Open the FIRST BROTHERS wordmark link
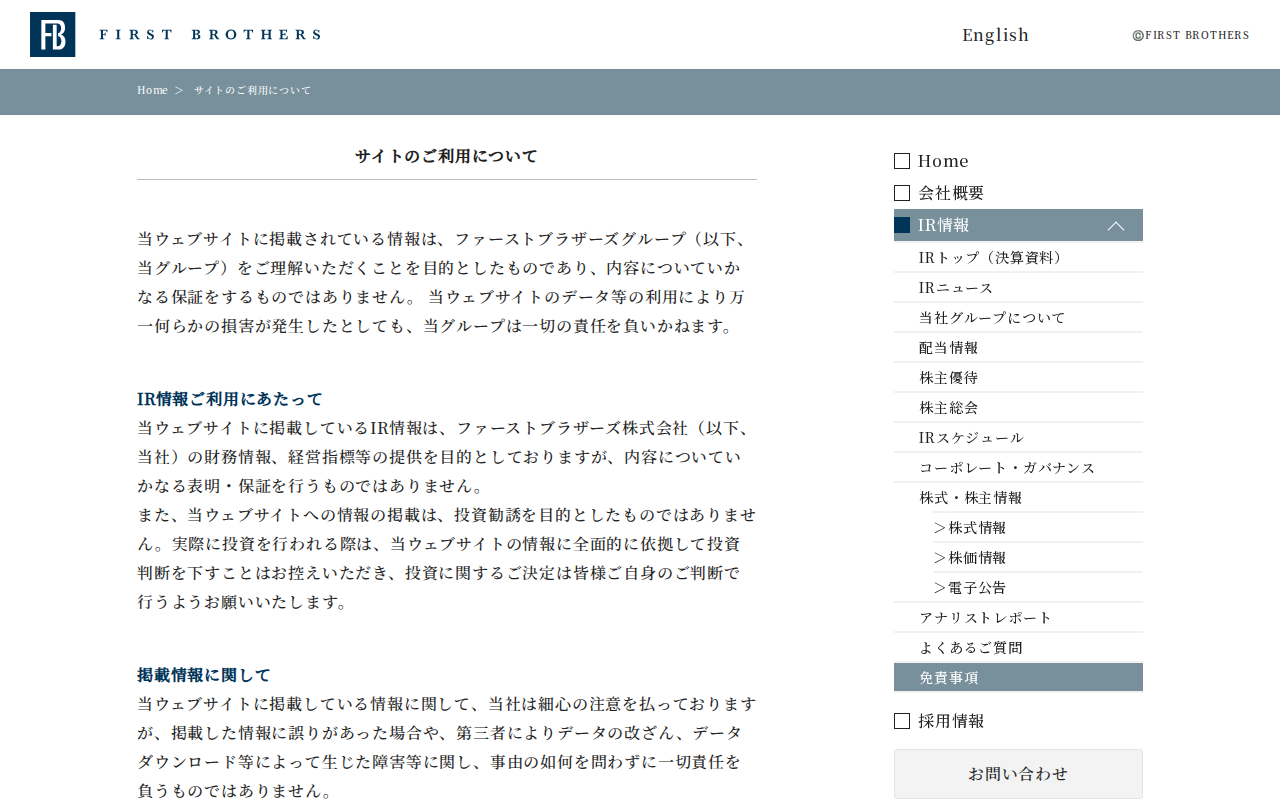Image resolution: width=1280 pixels, height=800 pixels. pos(210,34)
